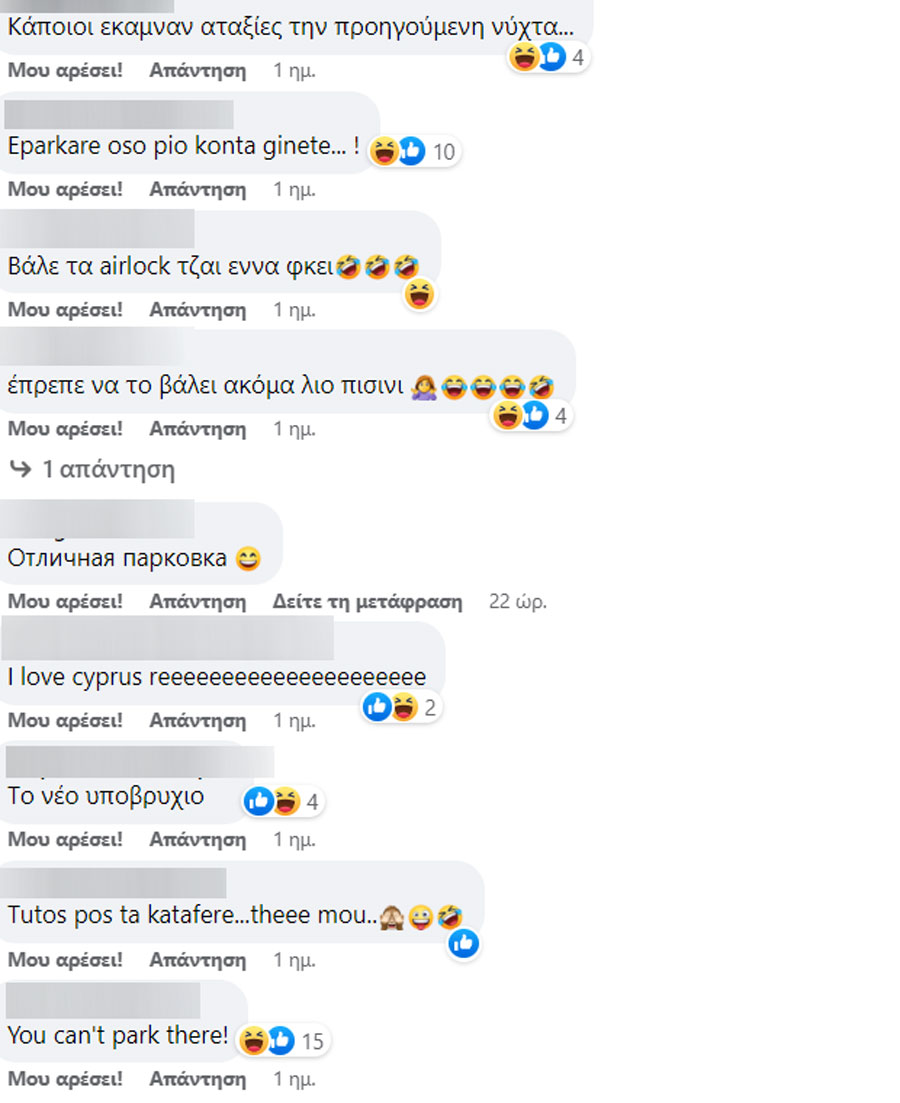Click "Δείτε τη μετάφραση" on Russian comment

click(x=367, y=601)
